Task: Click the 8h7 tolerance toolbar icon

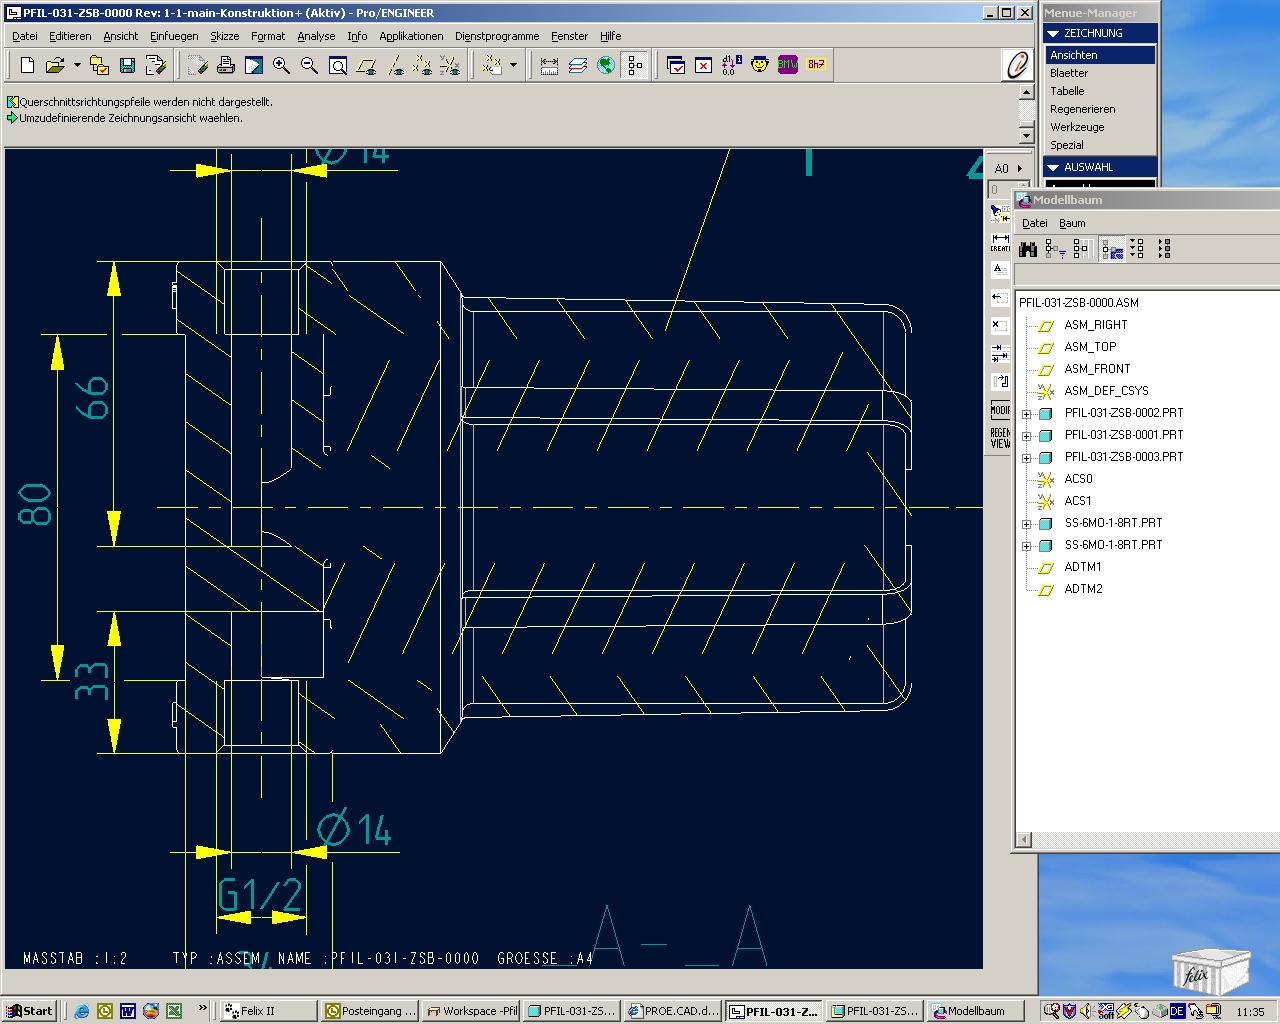Action: [x=816, y=65]
